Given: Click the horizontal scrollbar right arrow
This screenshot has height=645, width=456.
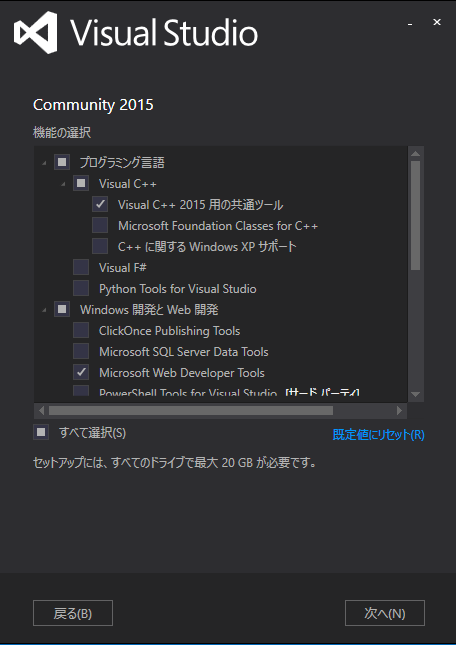Looking at the screenshot, I should [x=399, y=410].
